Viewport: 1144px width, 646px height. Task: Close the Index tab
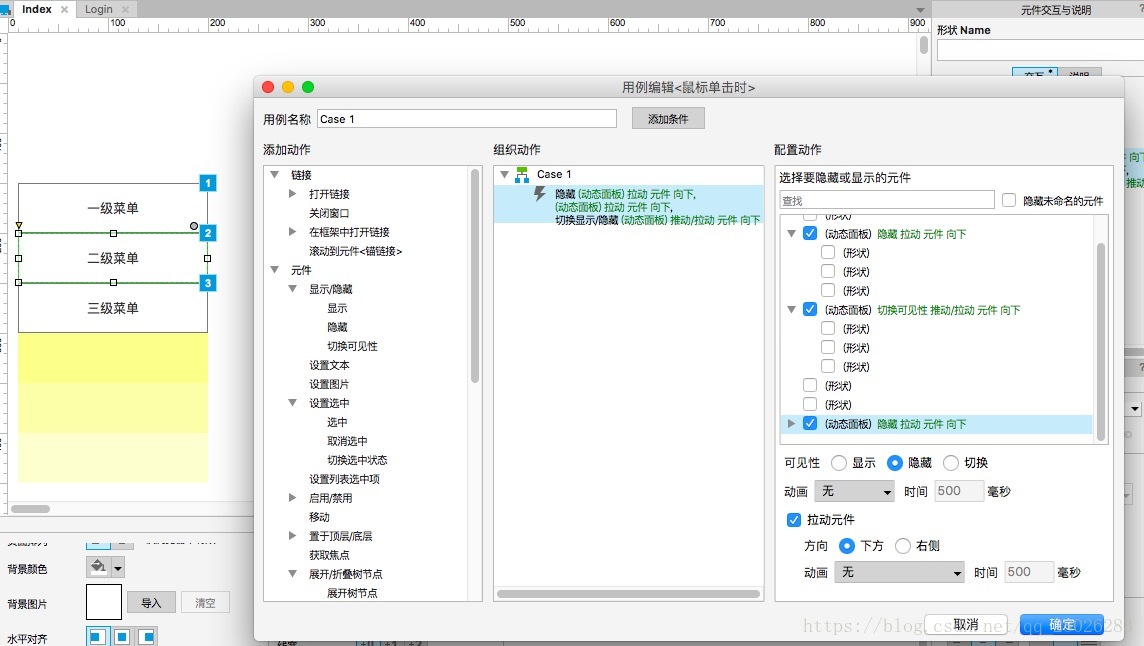(64, 9)
